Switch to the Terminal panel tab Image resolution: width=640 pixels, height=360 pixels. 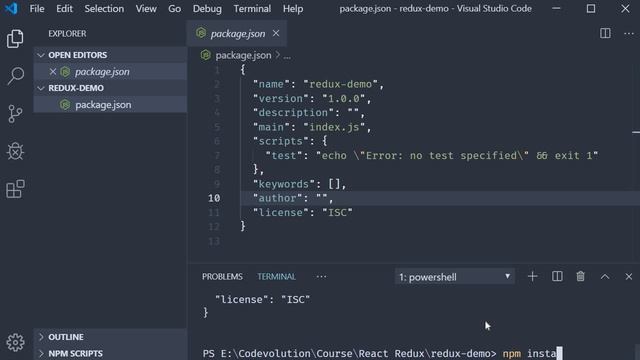click(x=276, y=277)
